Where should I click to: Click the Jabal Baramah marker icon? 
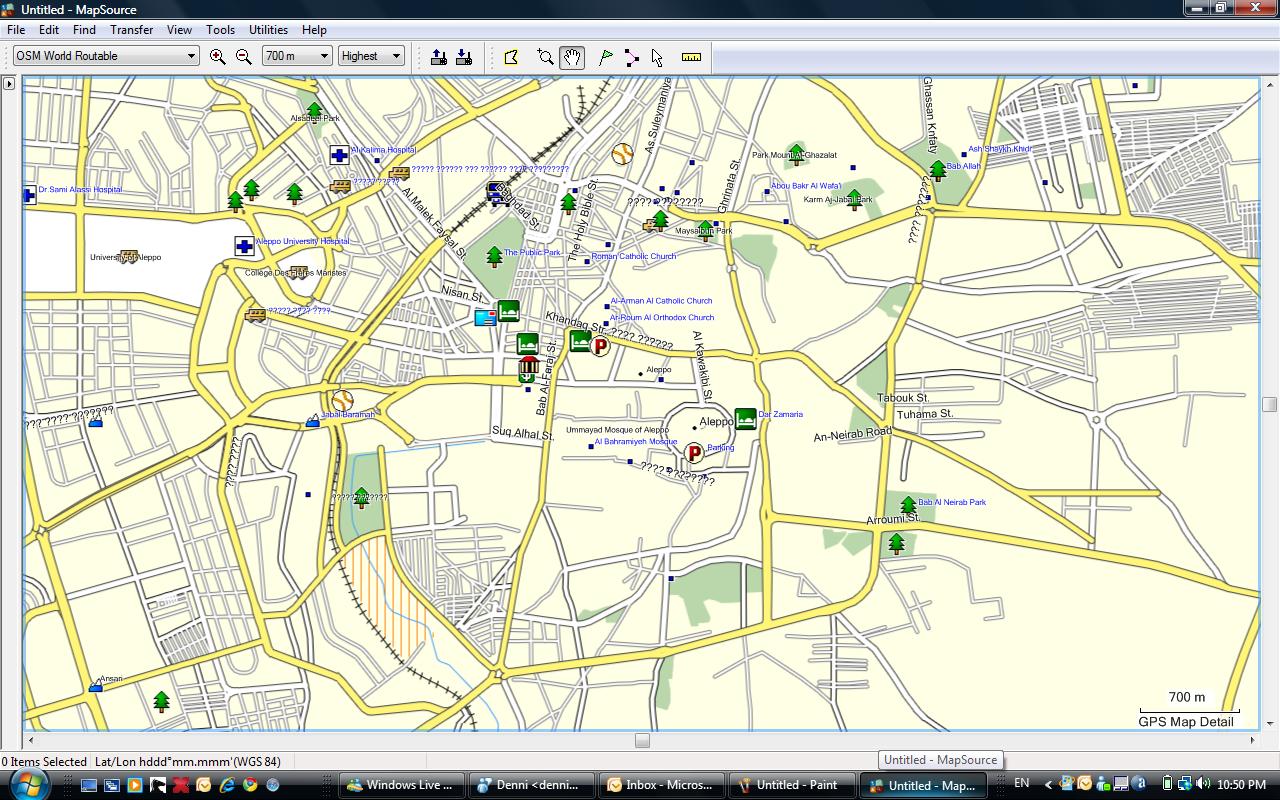[x=313, y=422]
